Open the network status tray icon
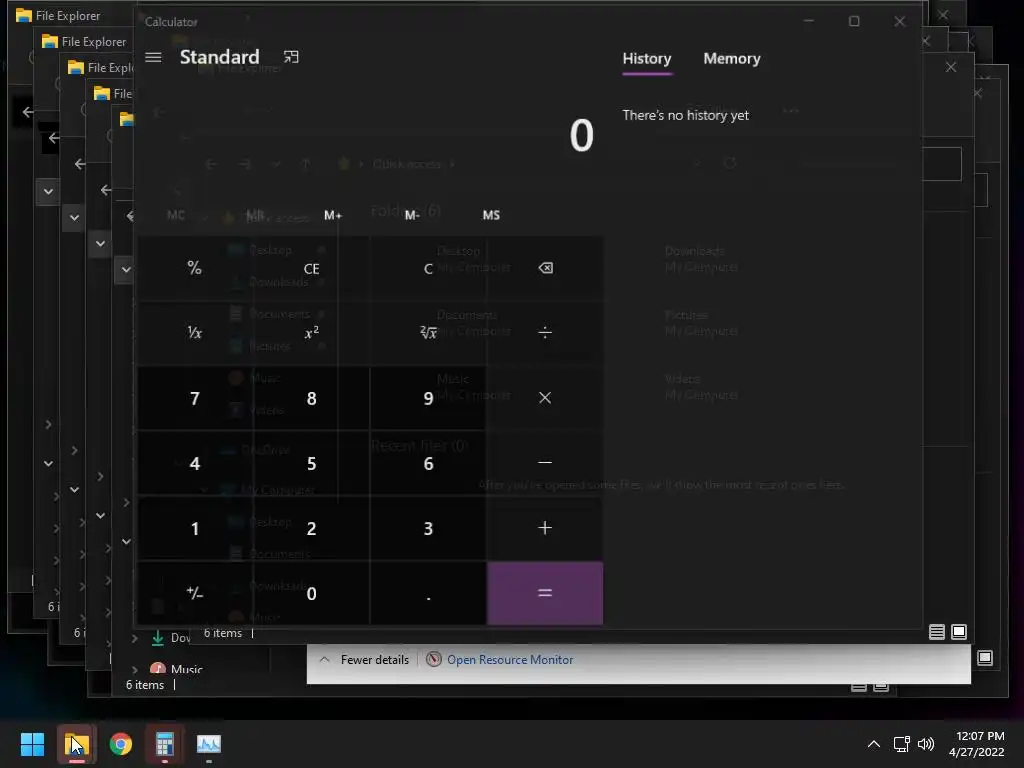The image size is (1024, 768). coord(902,744)
